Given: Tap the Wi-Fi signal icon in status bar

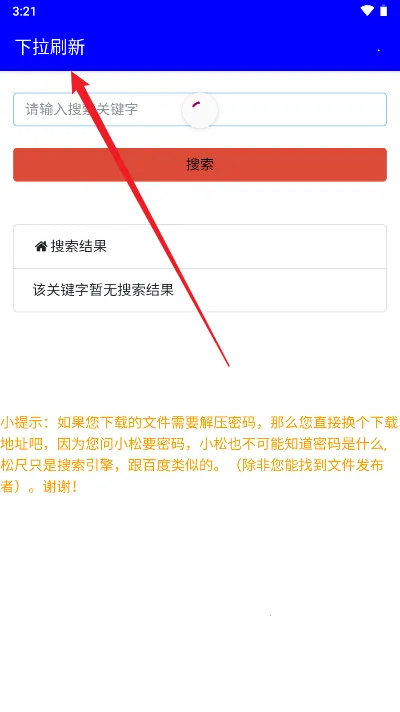Looking at the screenshot, I should pyautogui.click(x=367, y=11).
